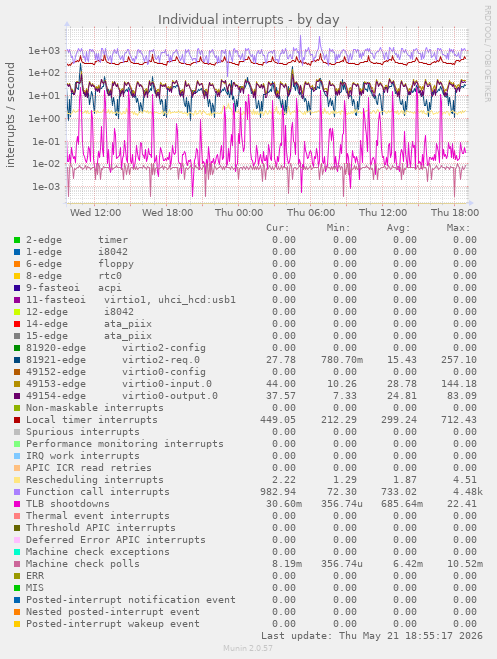Click the 1e+03 y-axis label

pyautogui.click(x=44, y=51)
